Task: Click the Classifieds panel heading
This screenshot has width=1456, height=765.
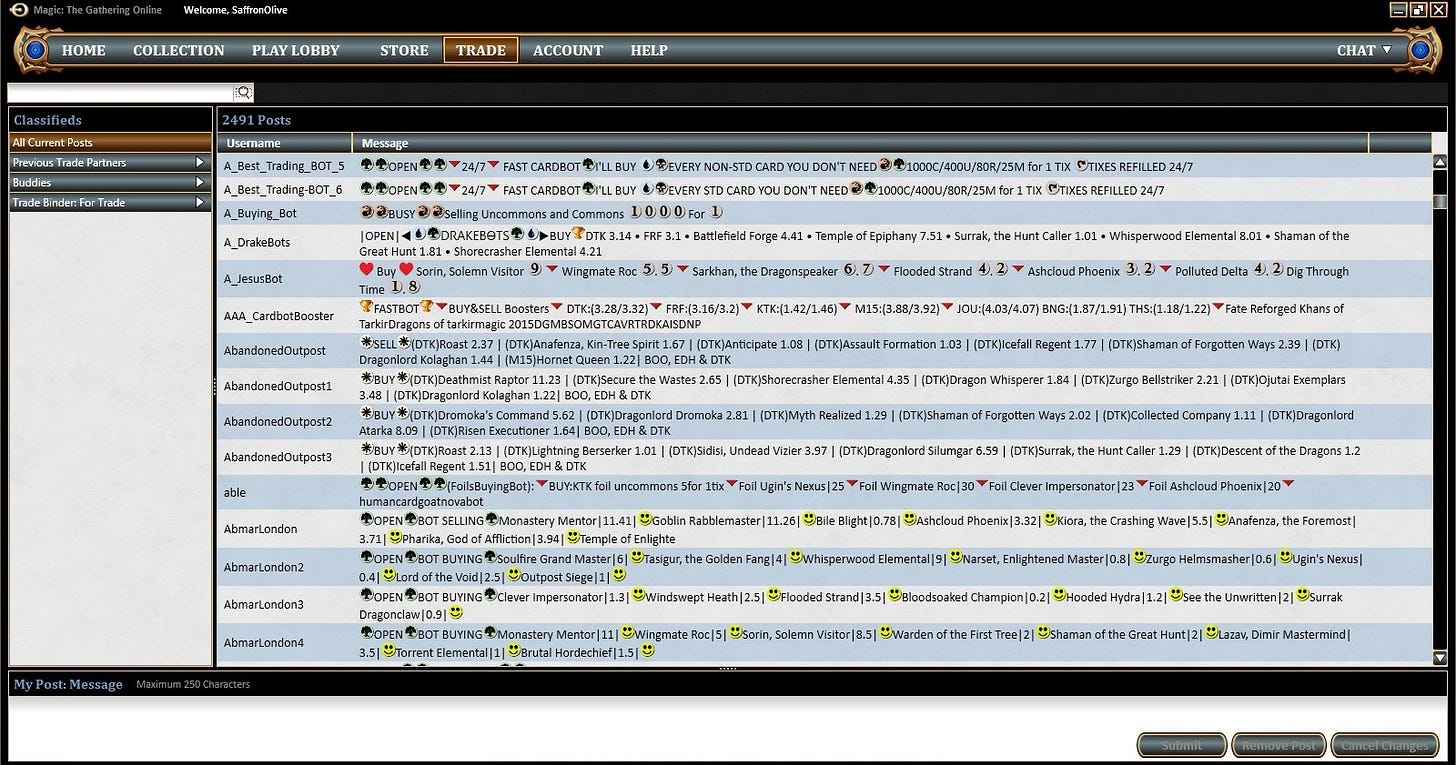Action: [48, 120]
